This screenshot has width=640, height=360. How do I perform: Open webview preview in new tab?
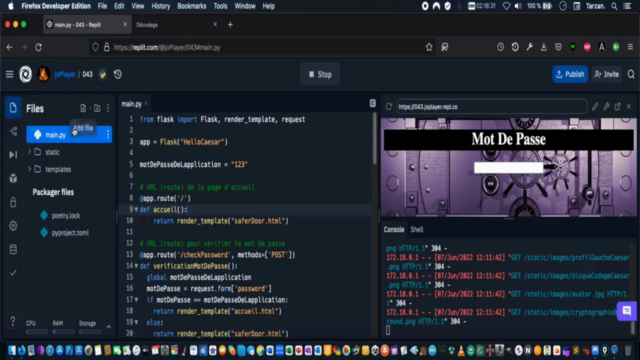[618, 107]
